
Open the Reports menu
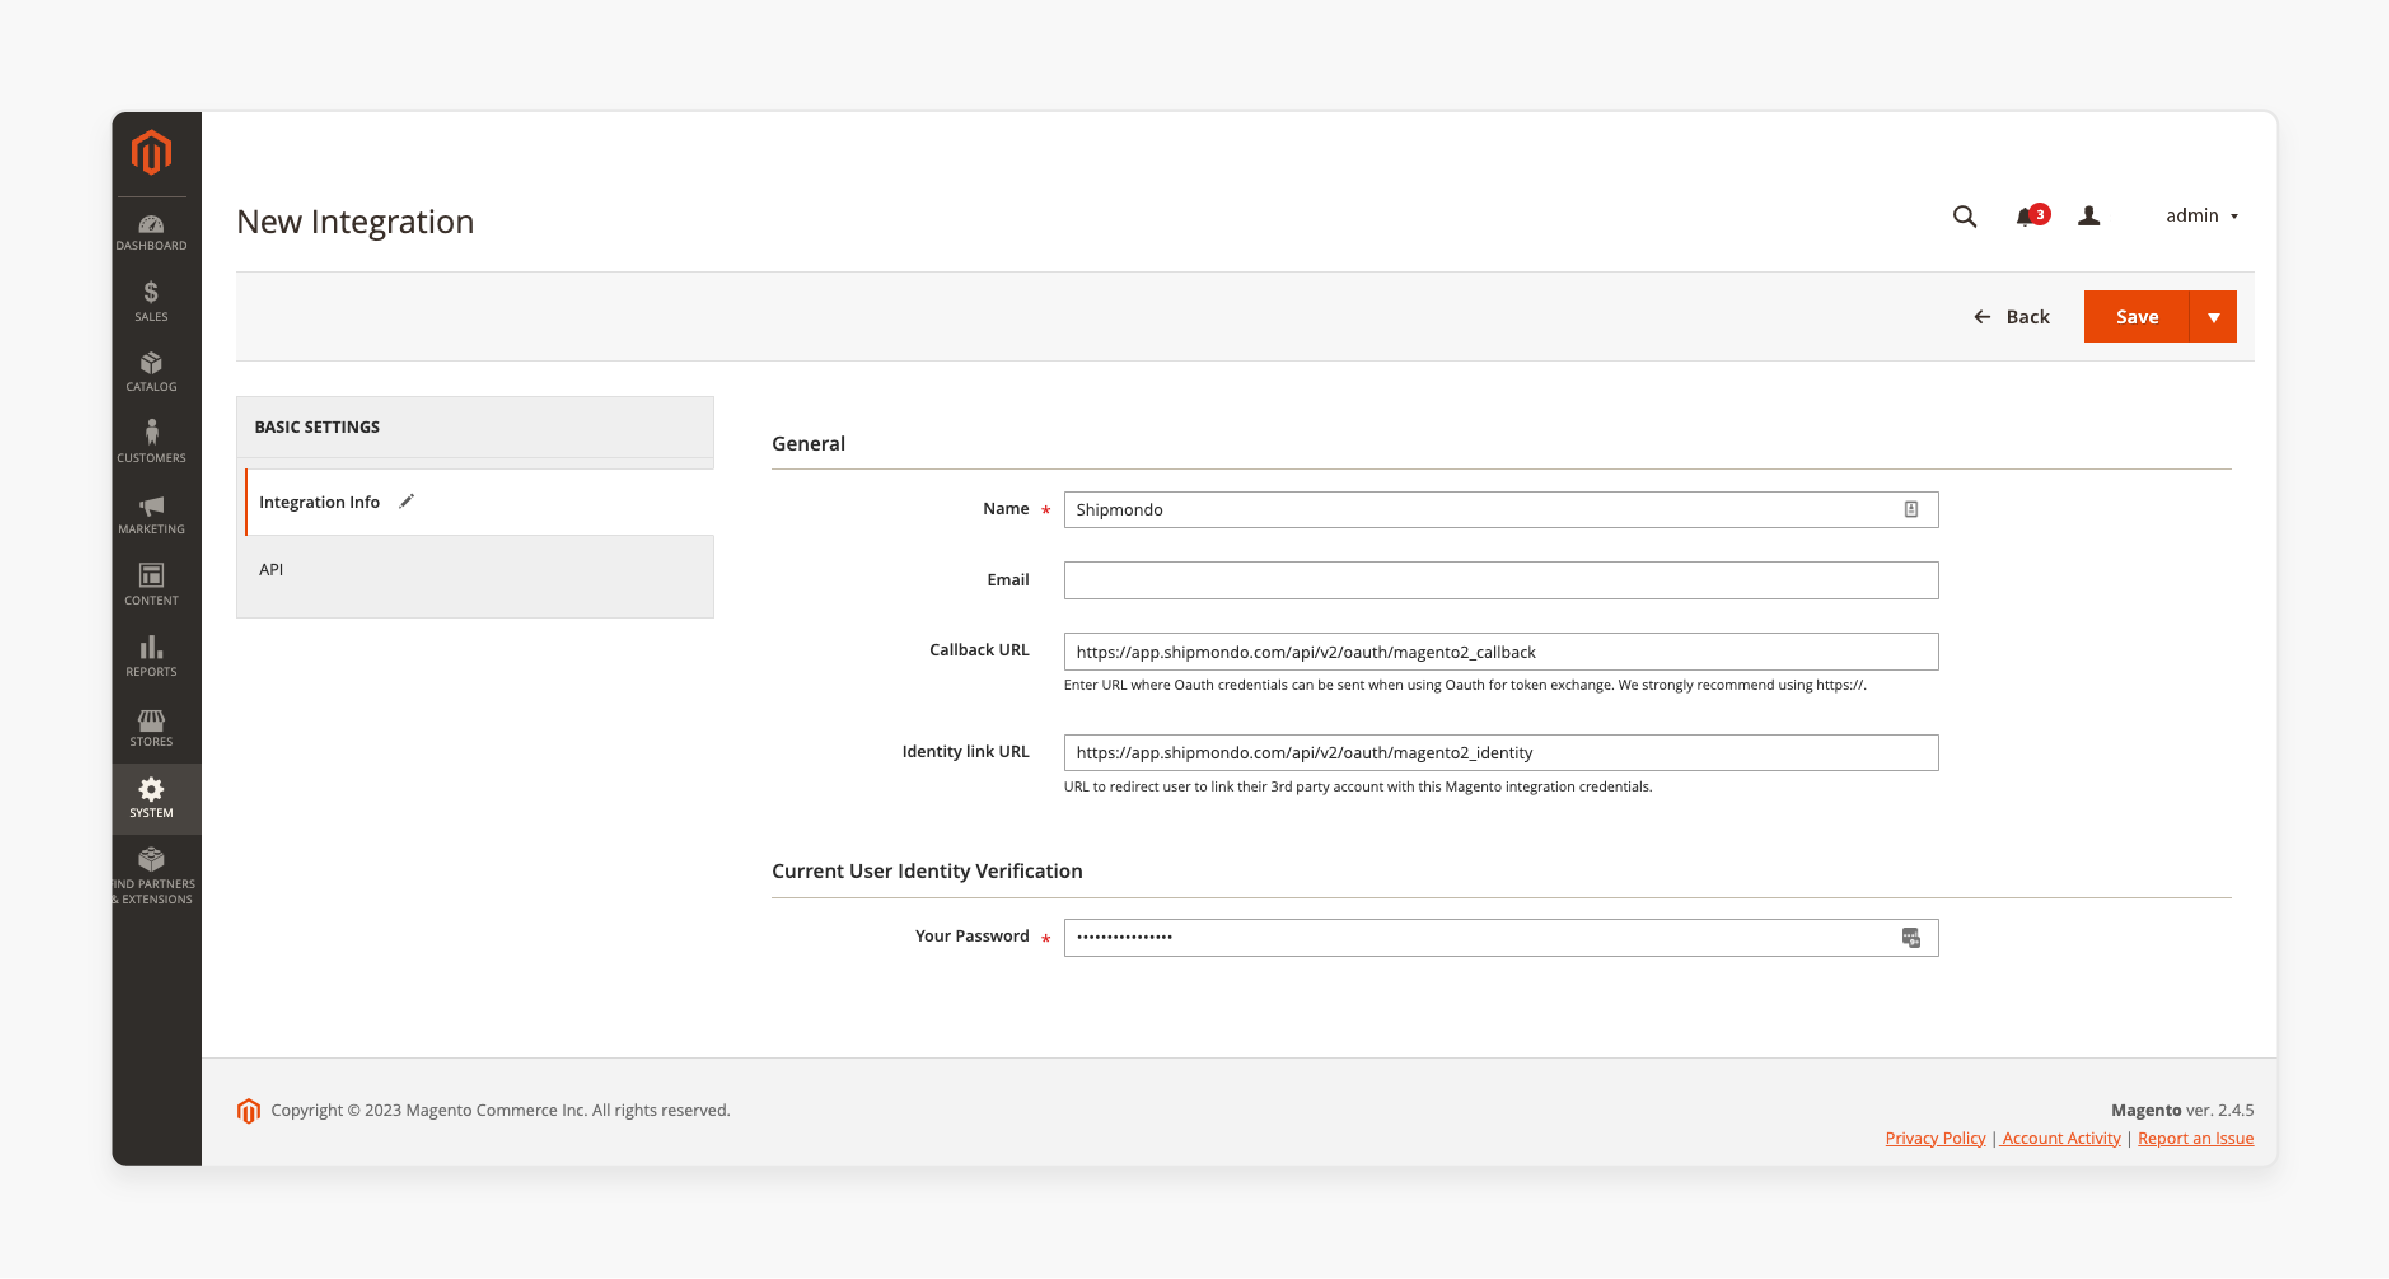[x=151, y=657]
